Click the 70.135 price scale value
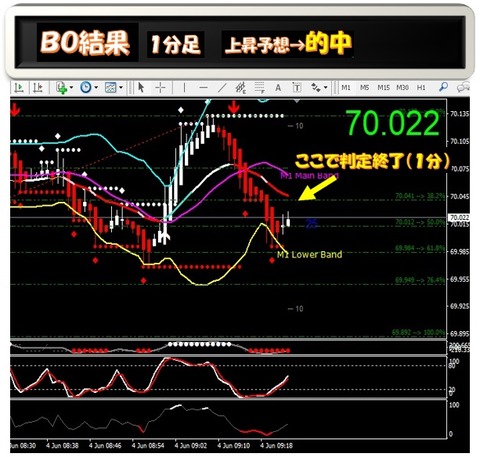This screenshot has width=480, height=457. (x=460, y=114)
